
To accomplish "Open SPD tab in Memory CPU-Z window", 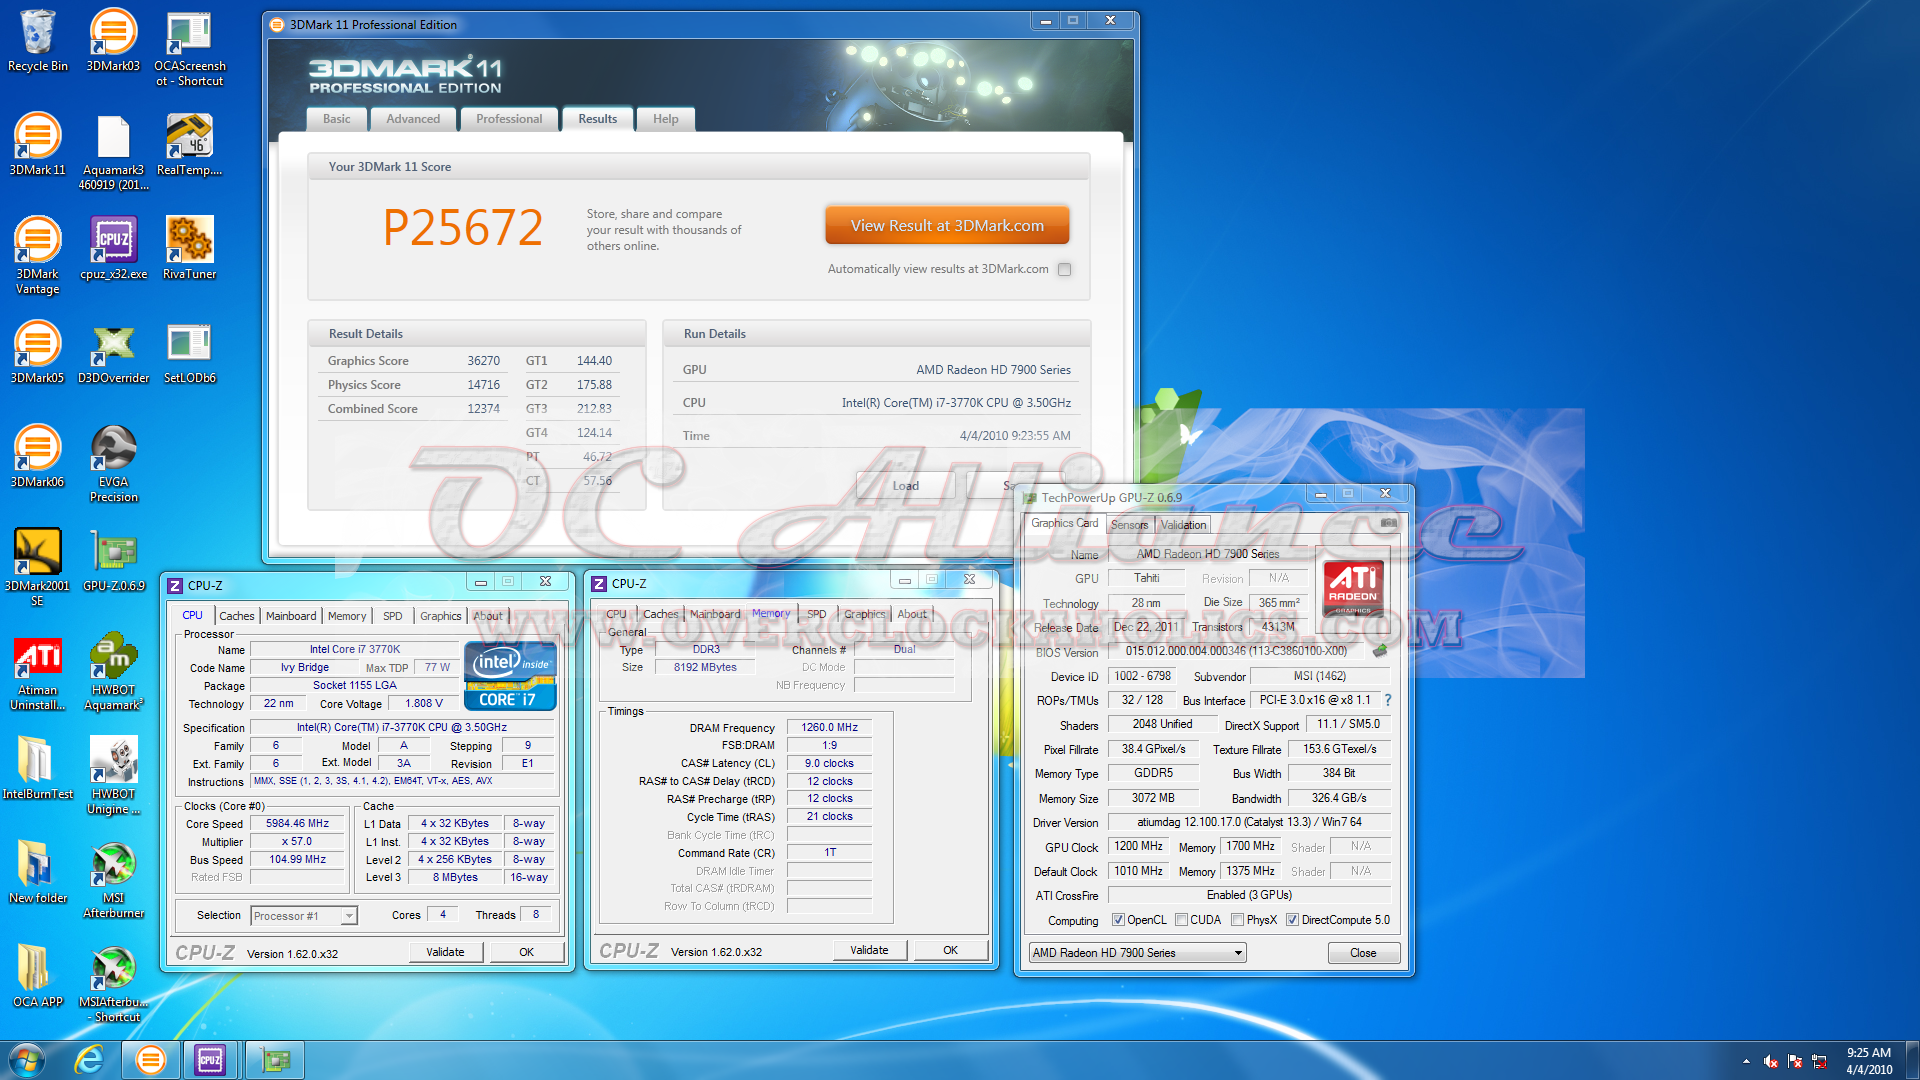I will [x=817, y=614].
